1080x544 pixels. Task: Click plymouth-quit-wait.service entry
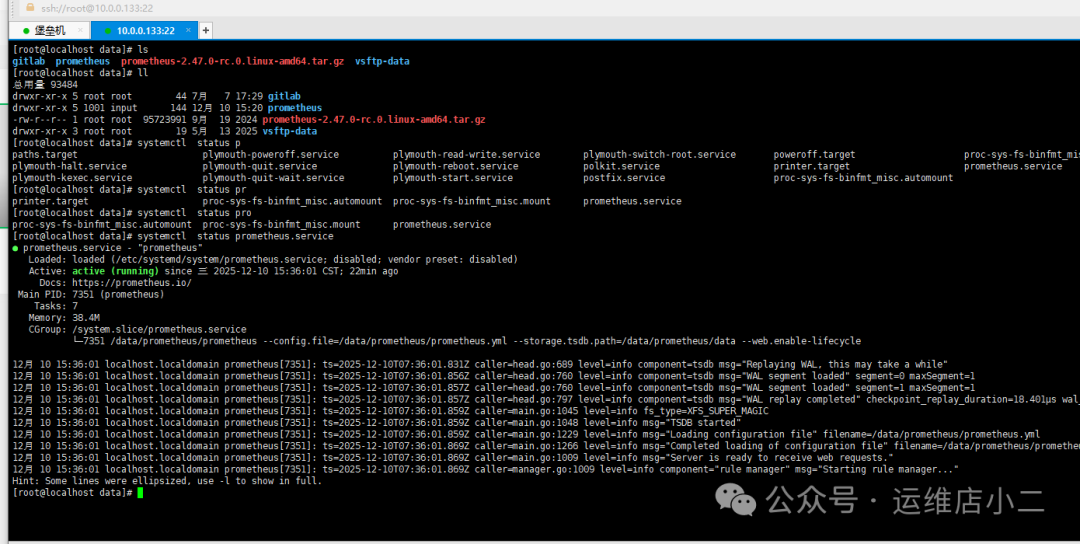coord(273,178)
